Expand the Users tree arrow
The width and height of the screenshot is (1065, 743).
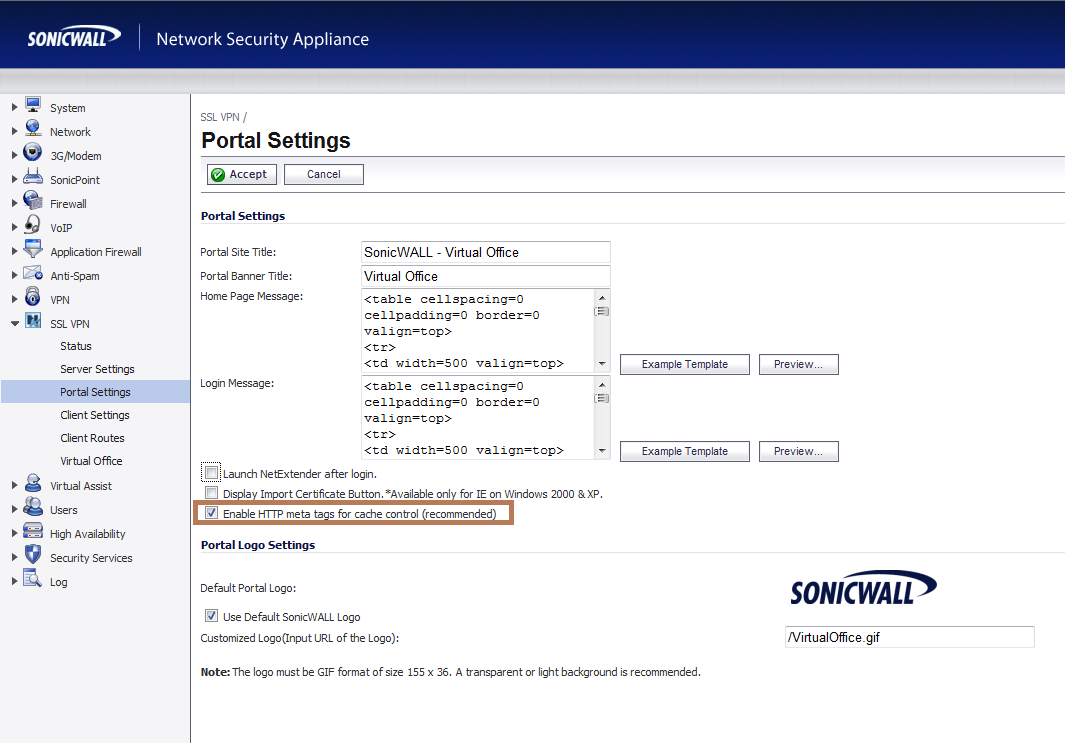click(x=14, y=509)
